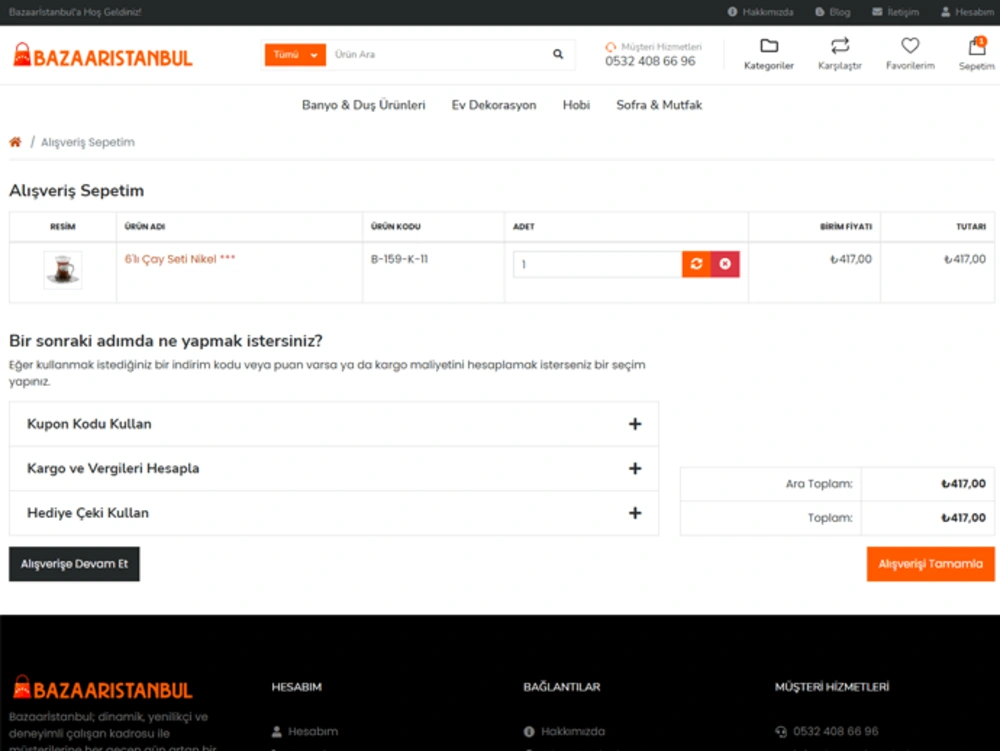
Task: Open the Karşılaştır compare icon
Action: [x=840, y=46]
